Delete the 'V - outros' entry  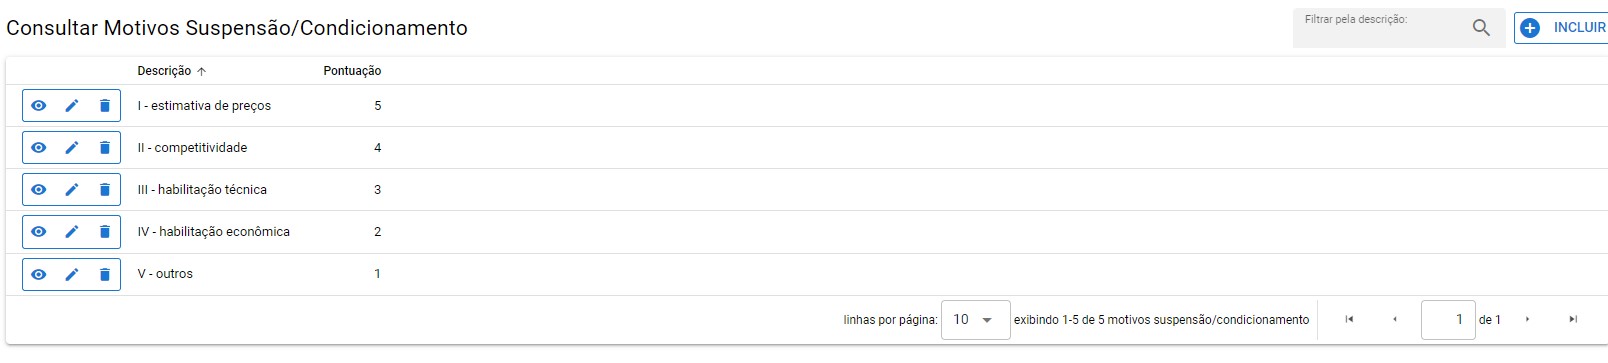[105, 274]
